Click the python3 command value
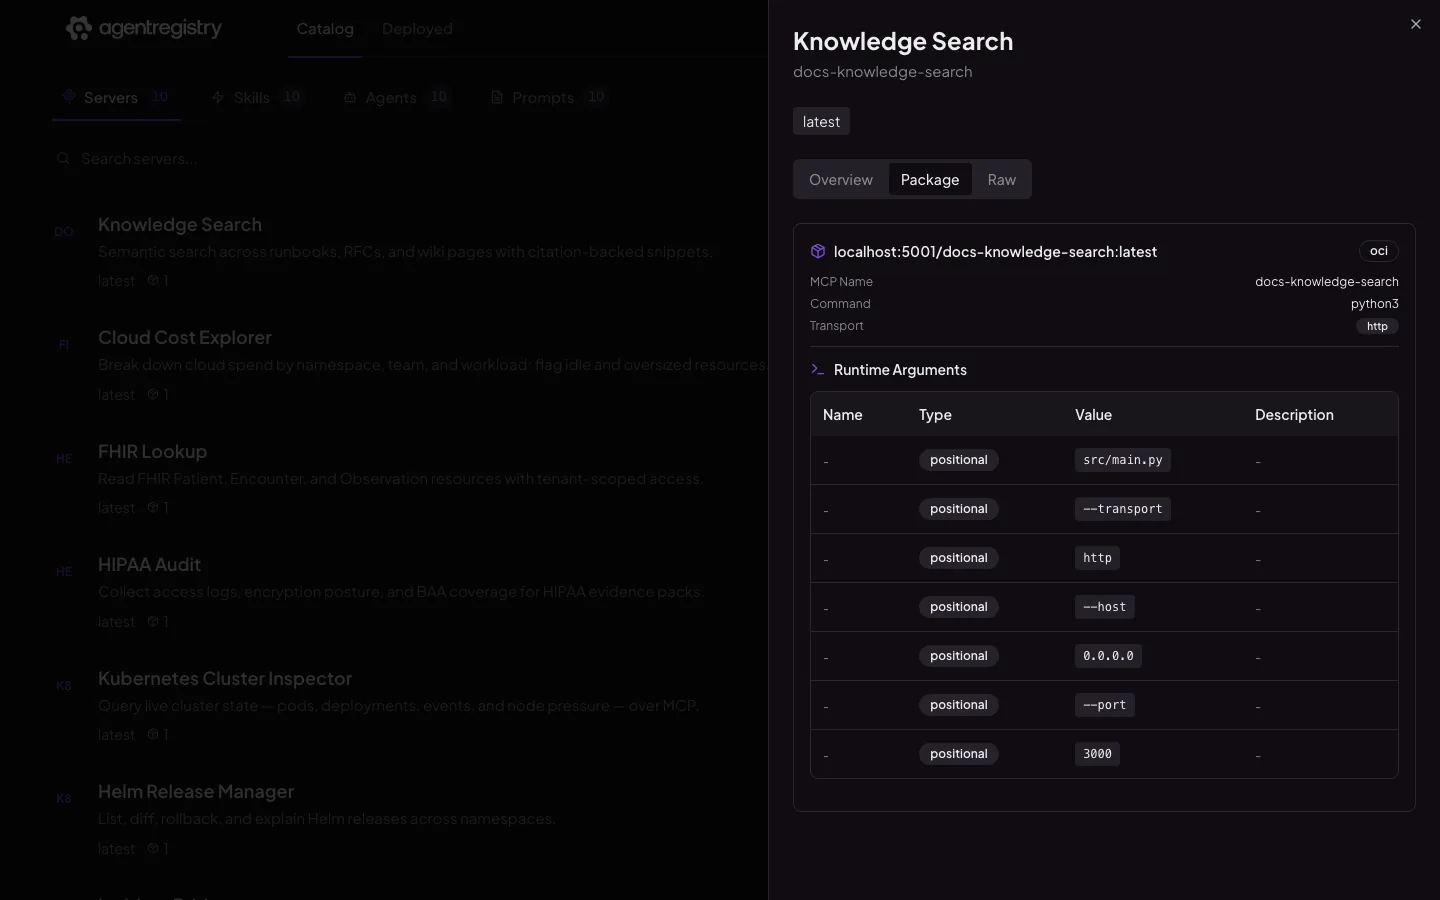 point(1374,304)
